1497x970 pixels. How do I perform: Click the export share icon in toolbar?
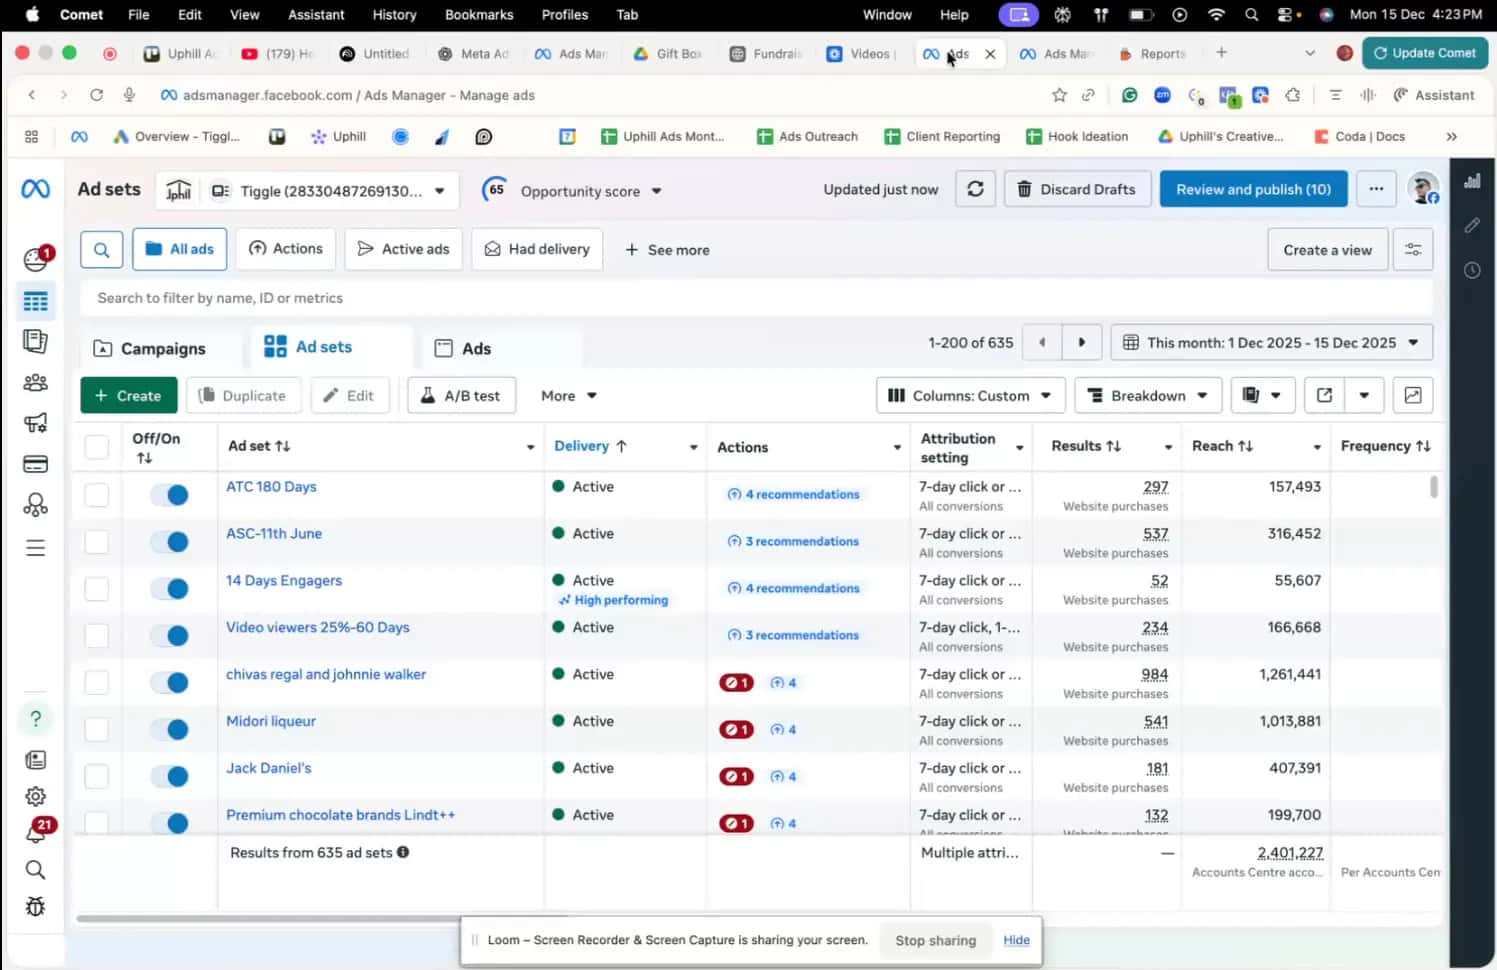click(x=1324, y=396)
